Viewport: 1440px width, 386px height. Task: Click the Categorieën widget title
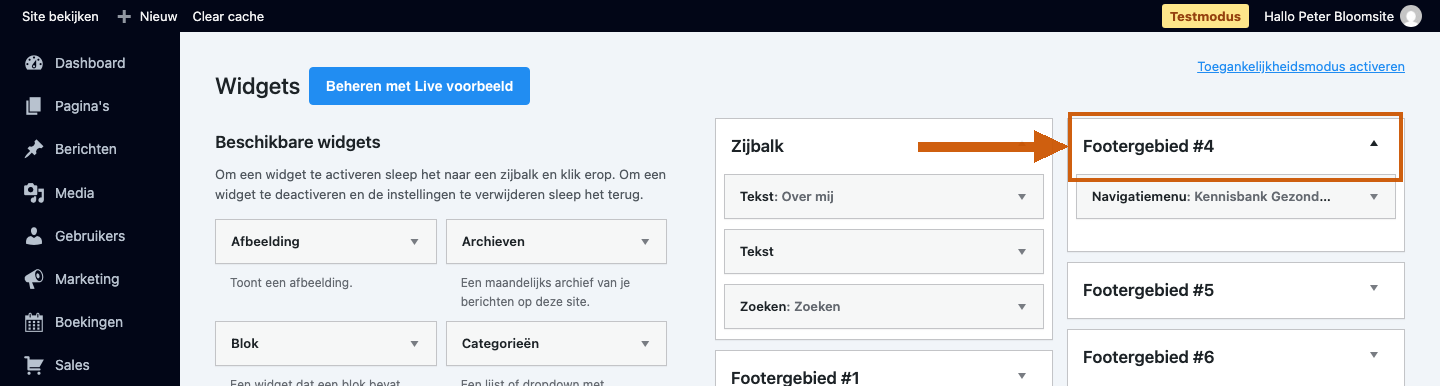click(500, 343)
